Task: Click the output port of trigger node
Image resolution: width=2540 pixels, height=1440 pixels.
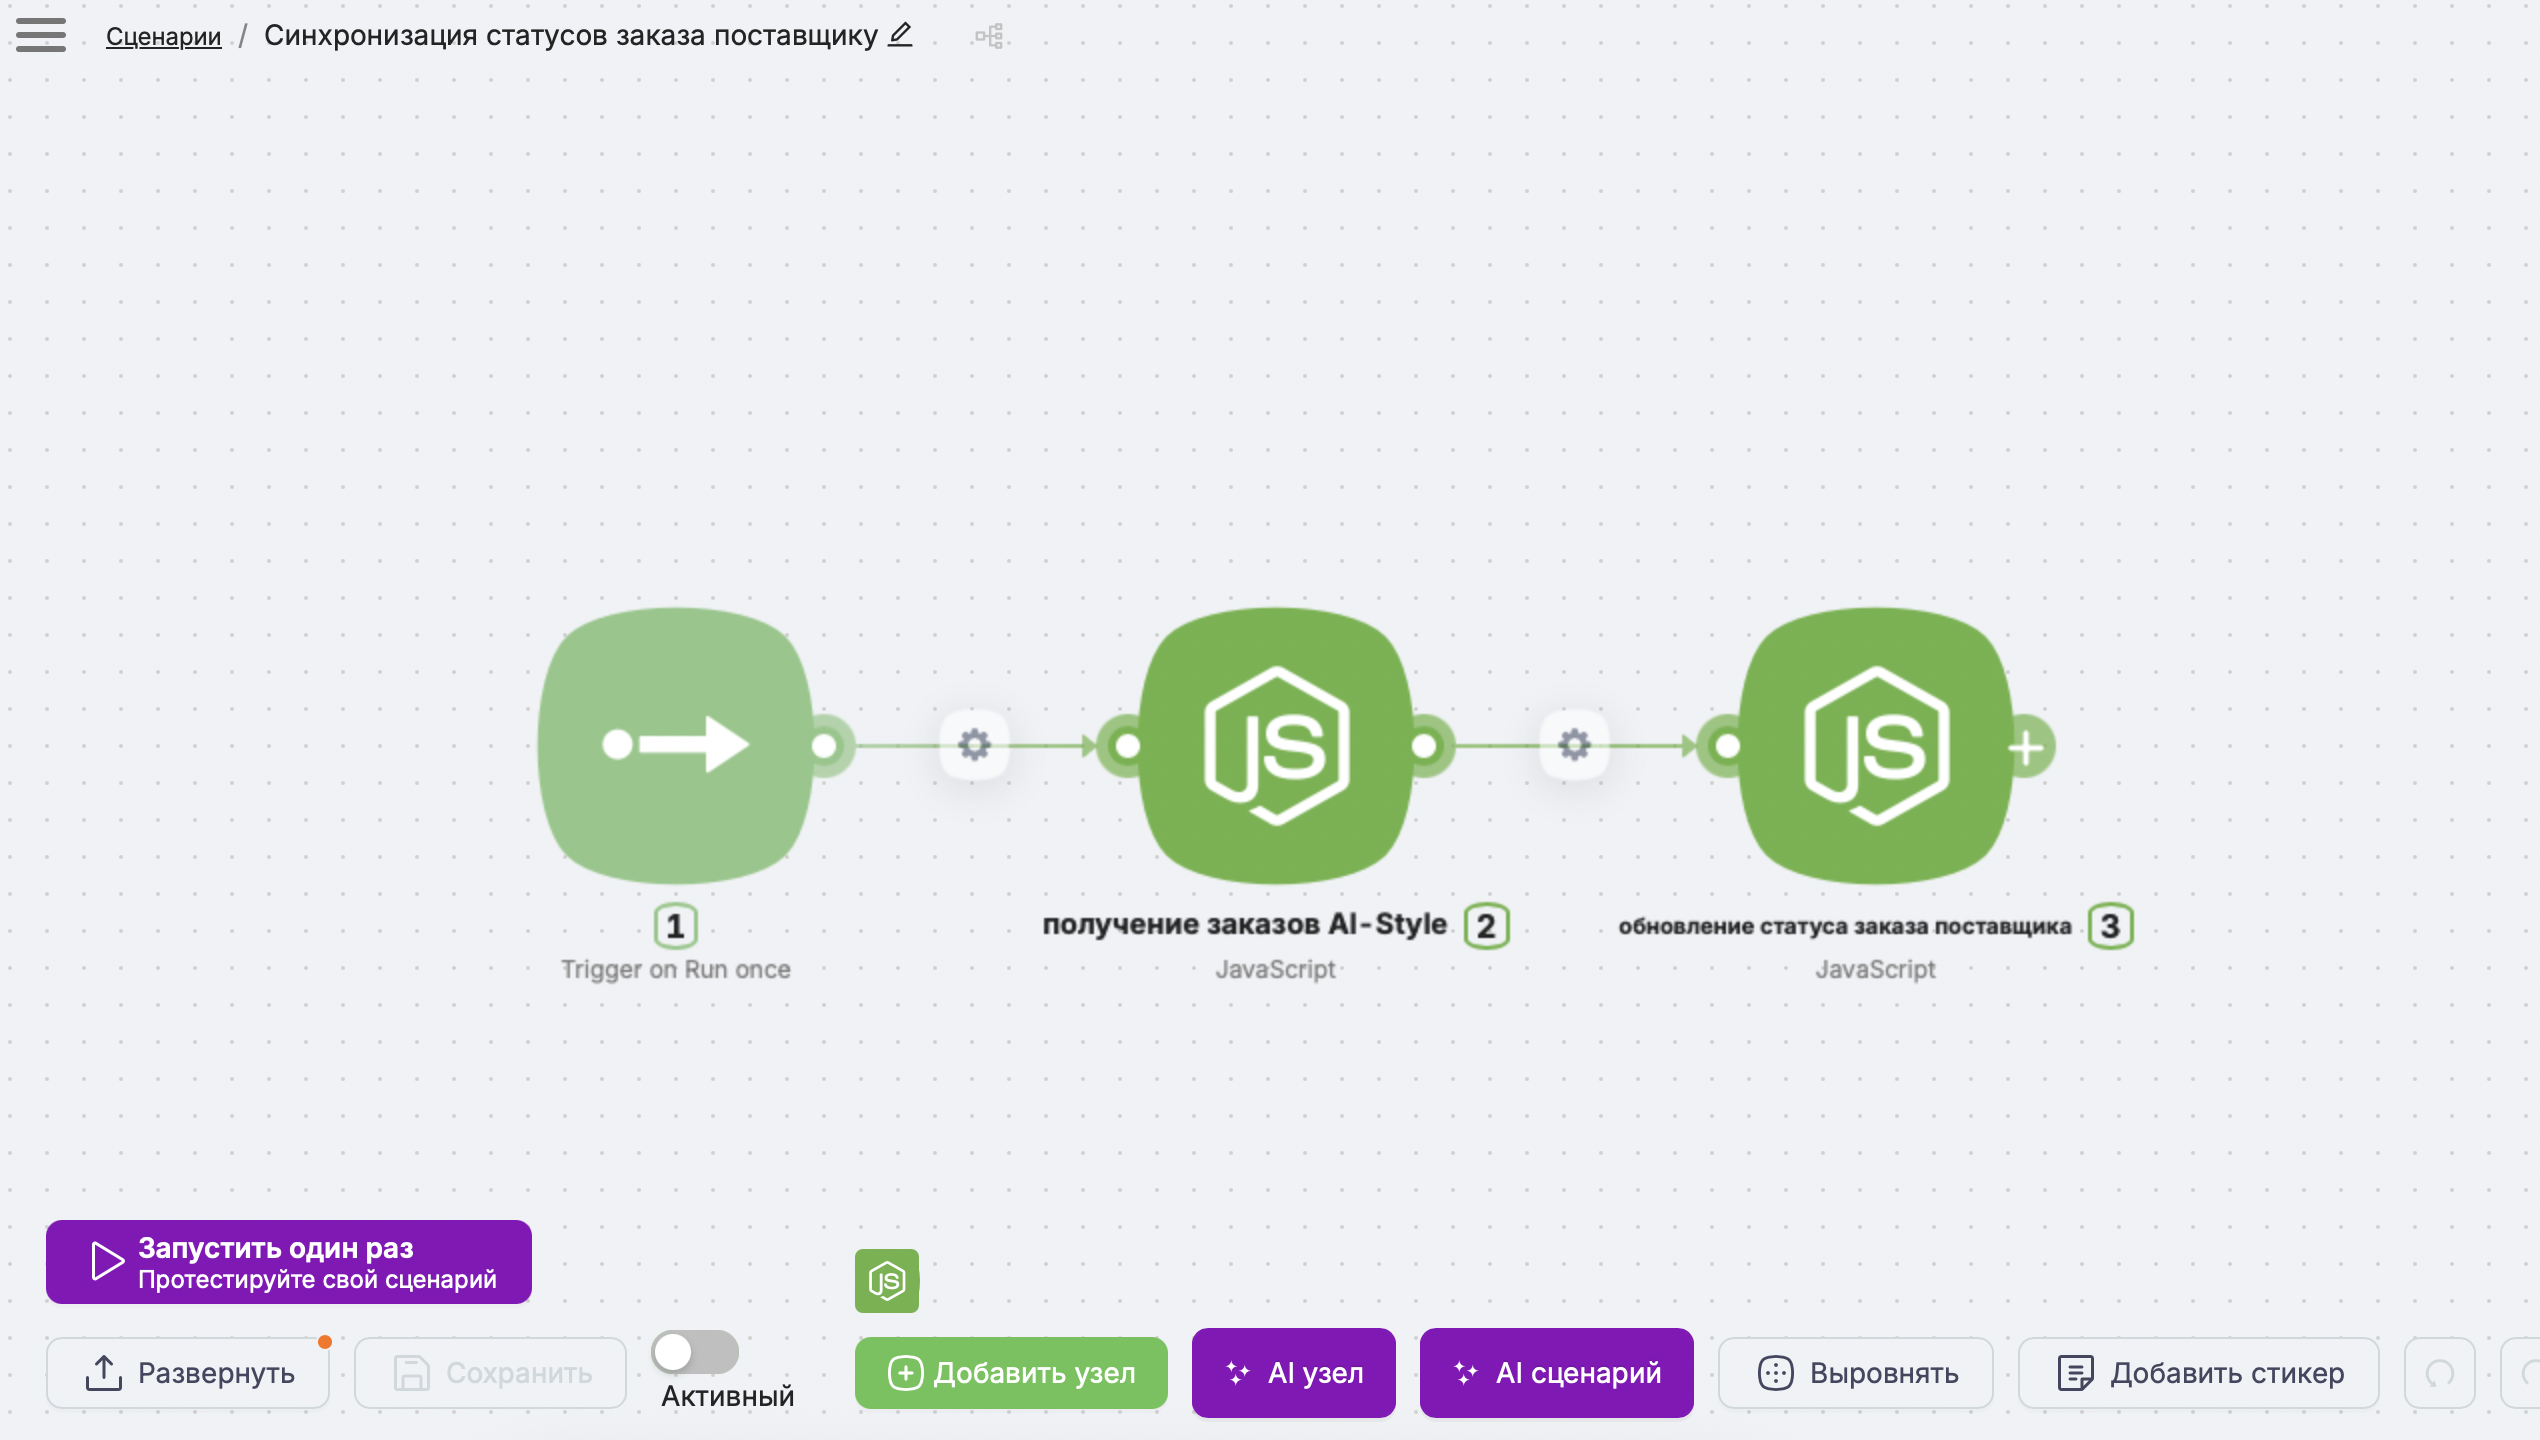Action: 825,746
